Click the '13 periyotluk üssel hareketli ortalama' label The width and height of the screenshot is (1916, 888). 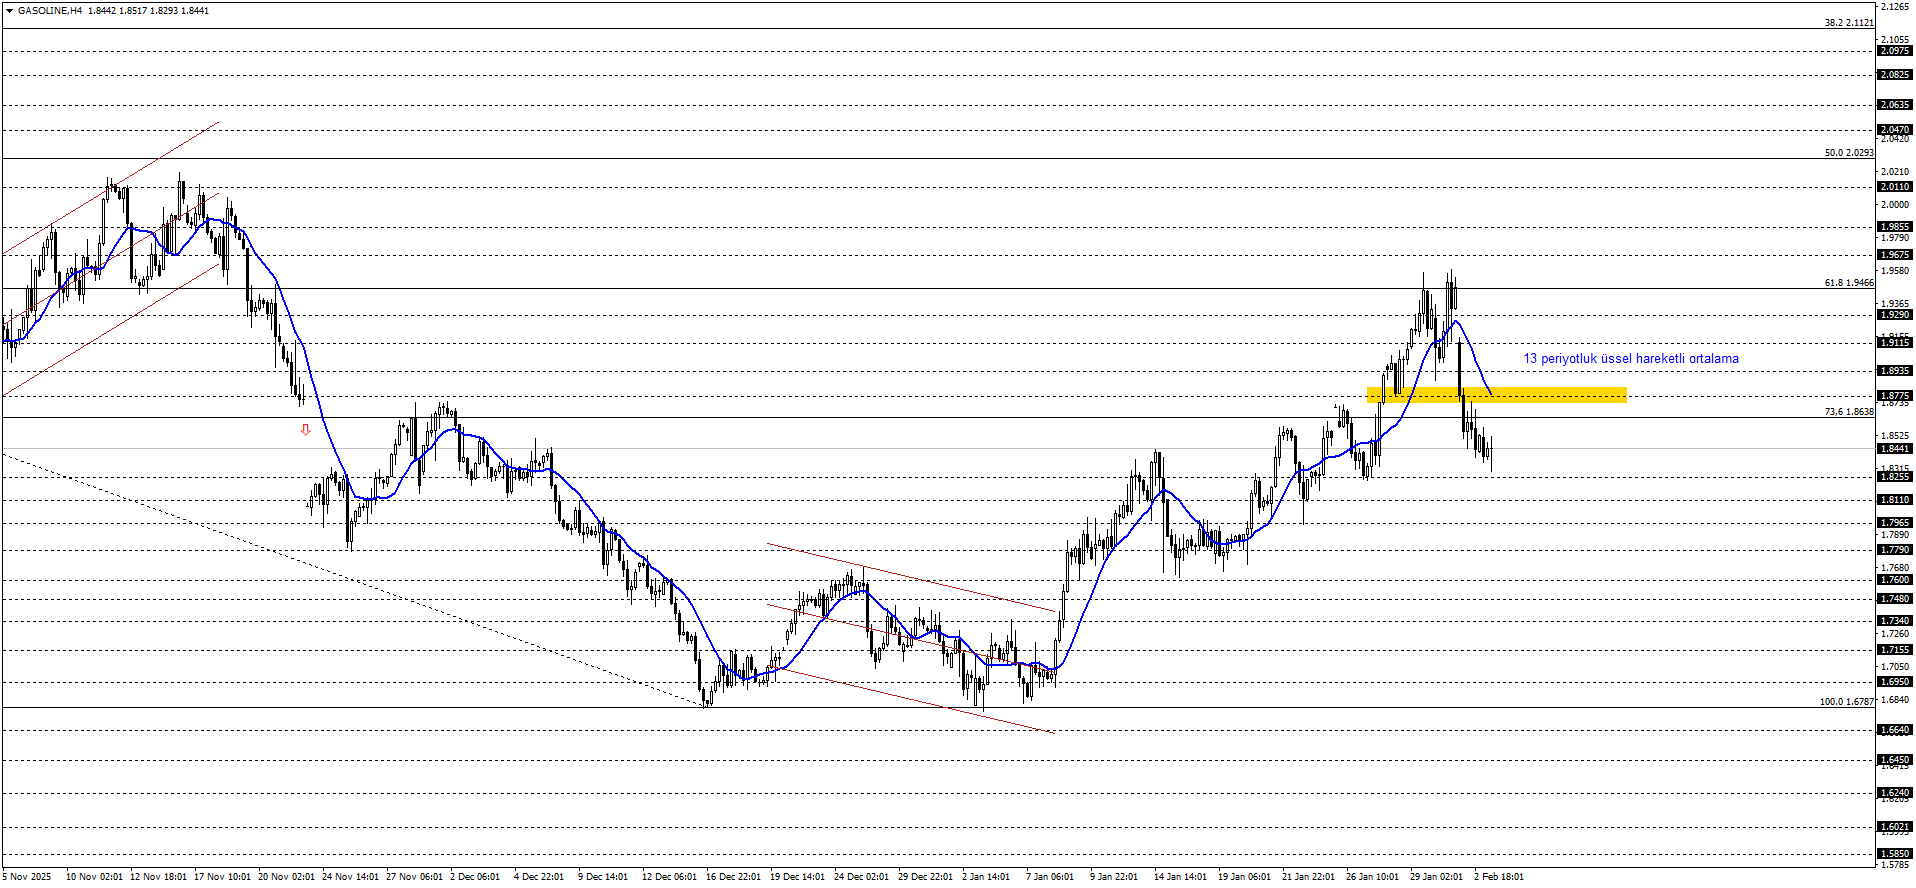(1630, 359)
